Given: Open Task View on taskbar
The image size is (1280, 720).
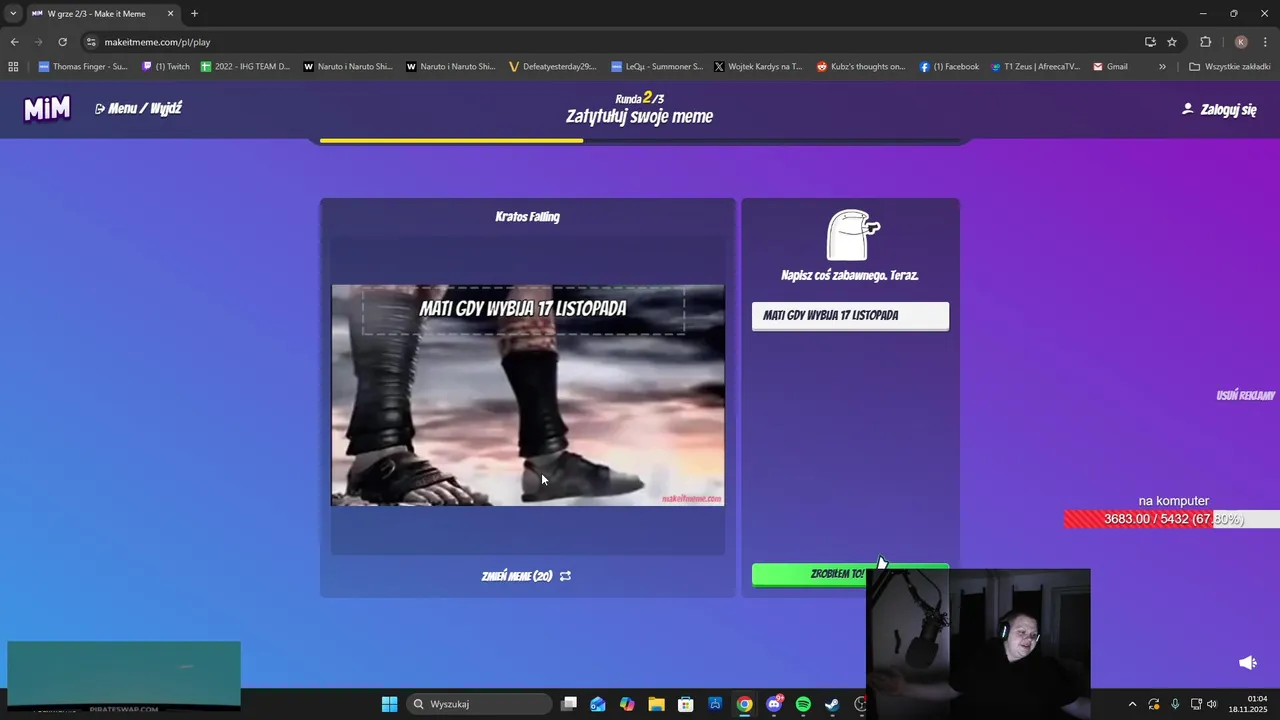Looking at the screenshot, I should click(x=569, y=704).
